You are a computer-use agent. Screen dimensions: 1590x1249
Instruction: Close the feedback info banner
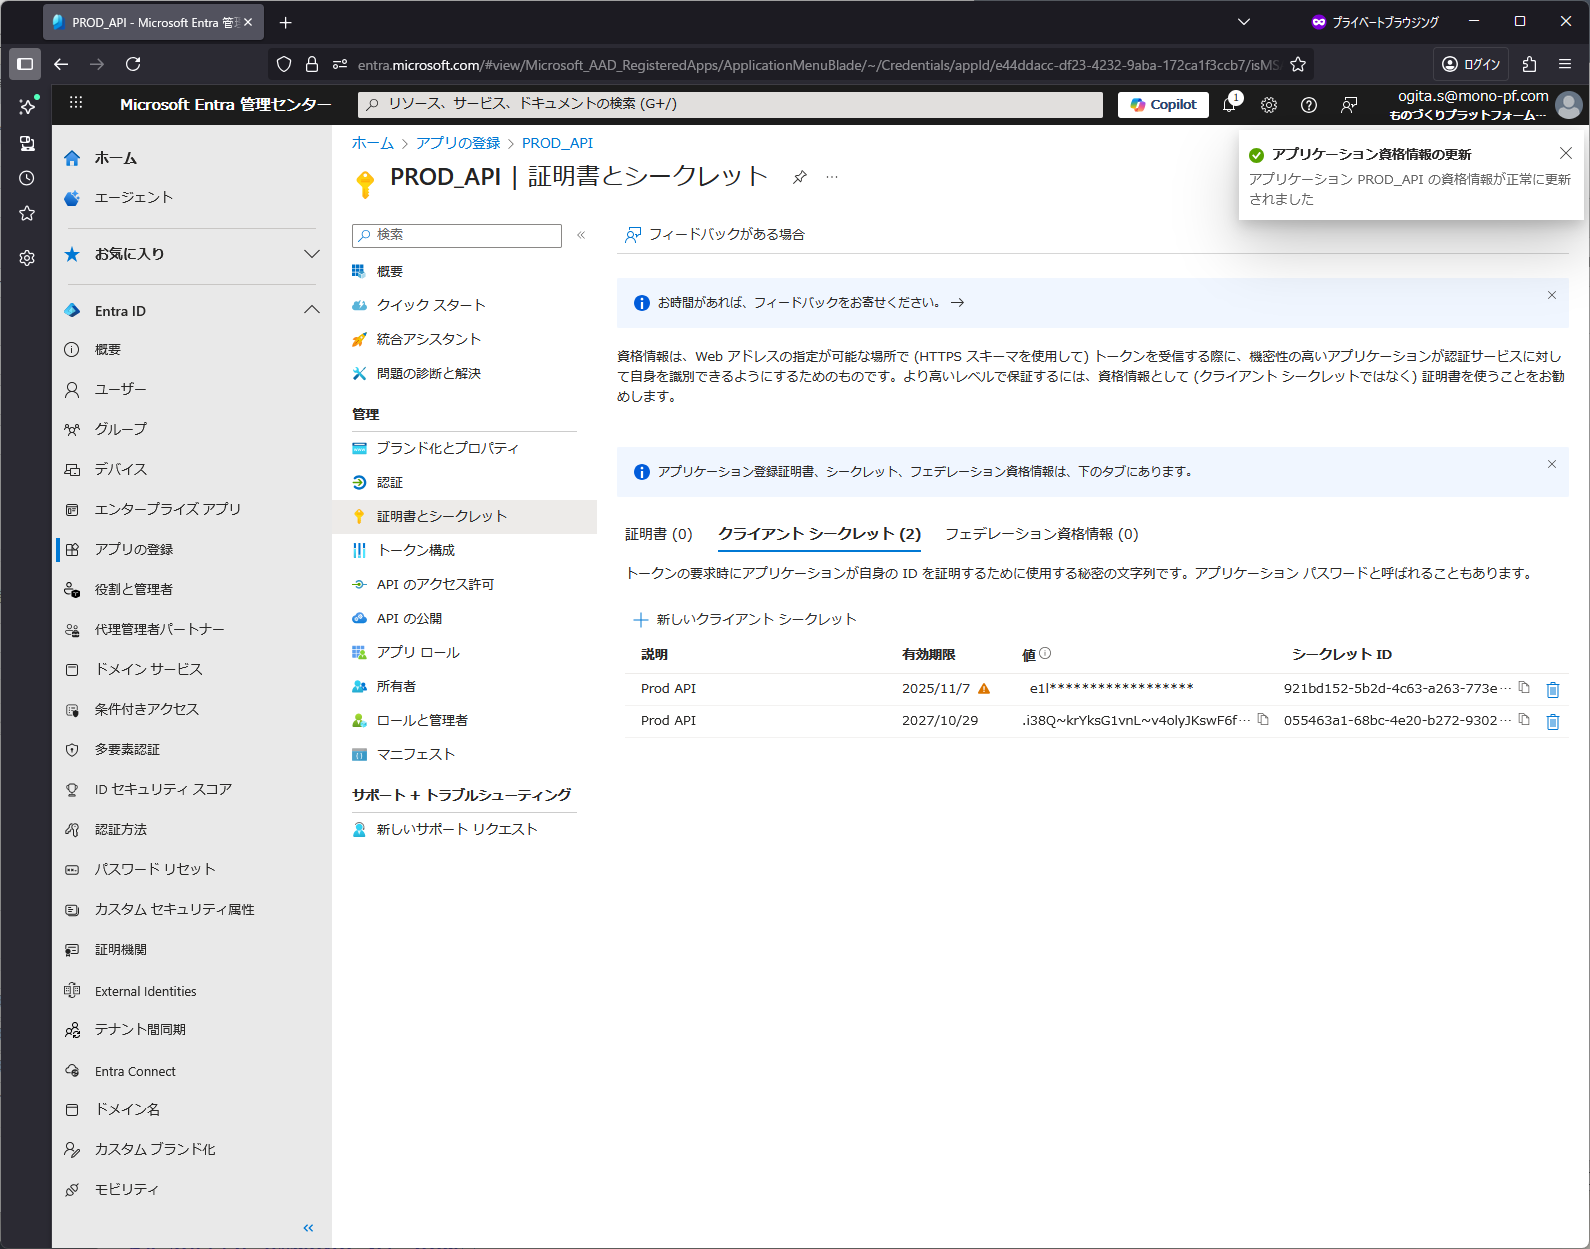click(1551, 295)
